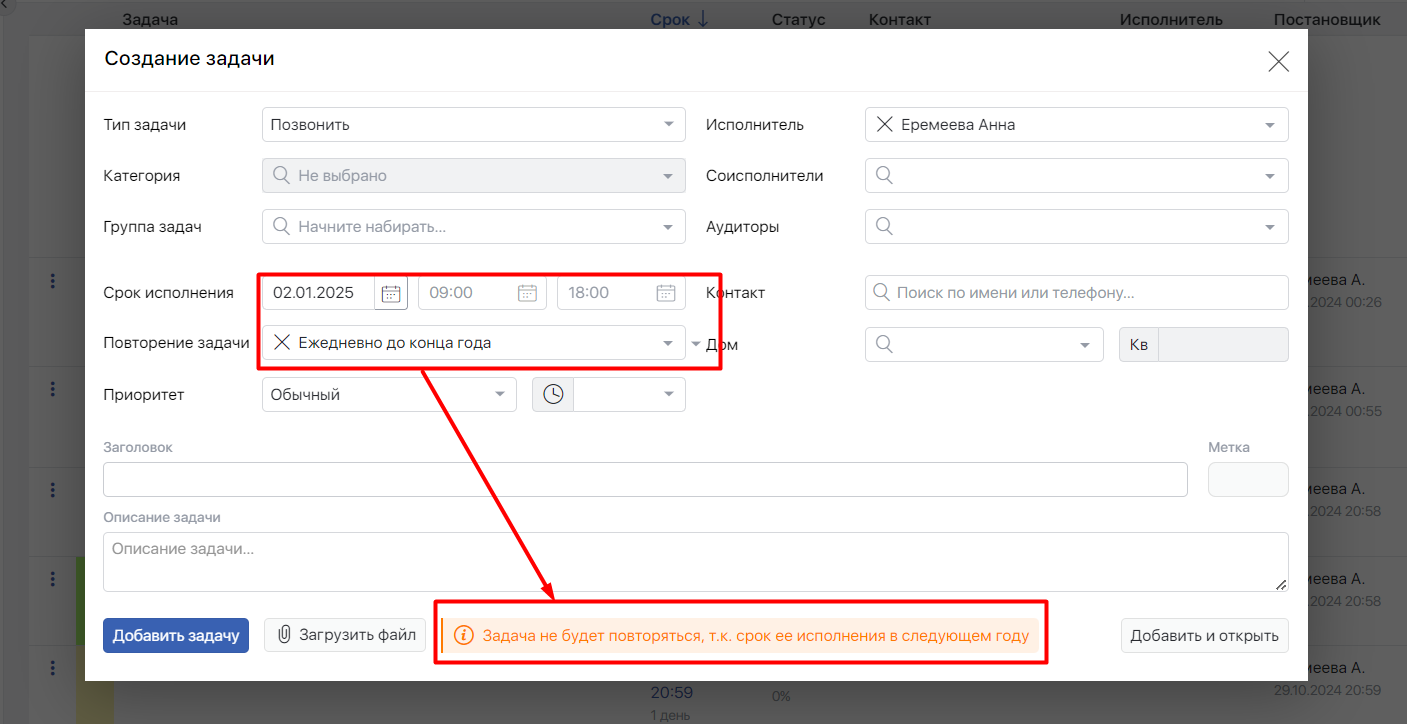The image size is (1407, 724).
Task: Open the Аудиторы dropdown
Action: click(1270, 227)
